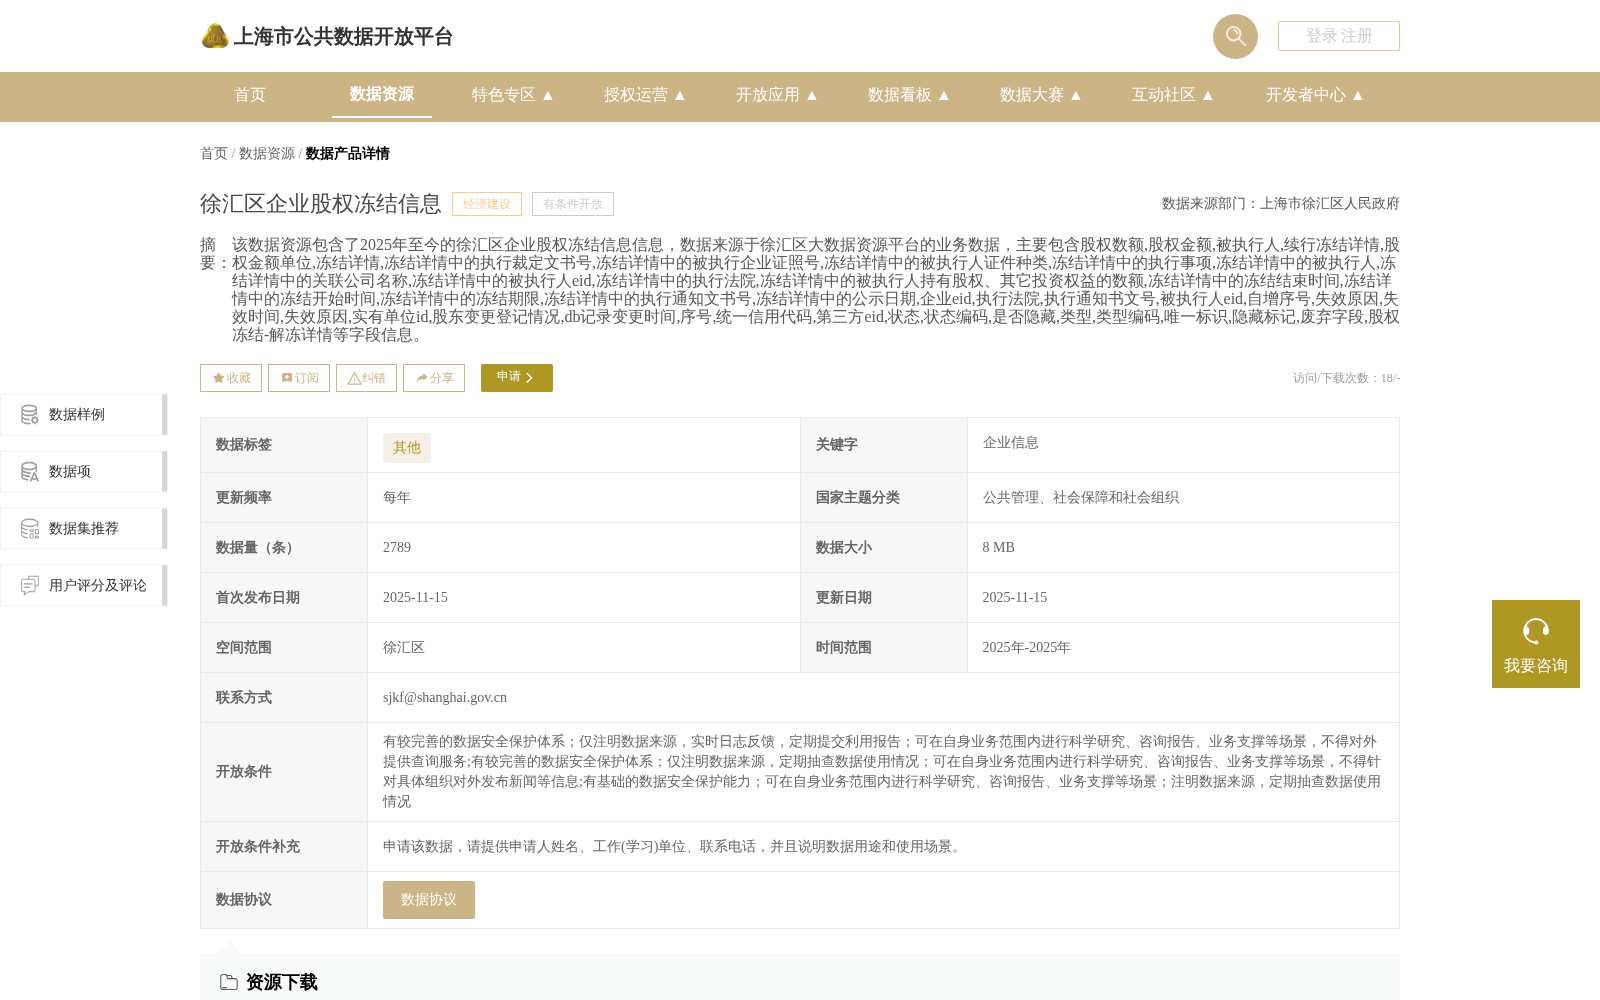Click the subscribe icon on 订阅
The height and width of the screenshot is (1000, 1600).
(x=287, y=378)
